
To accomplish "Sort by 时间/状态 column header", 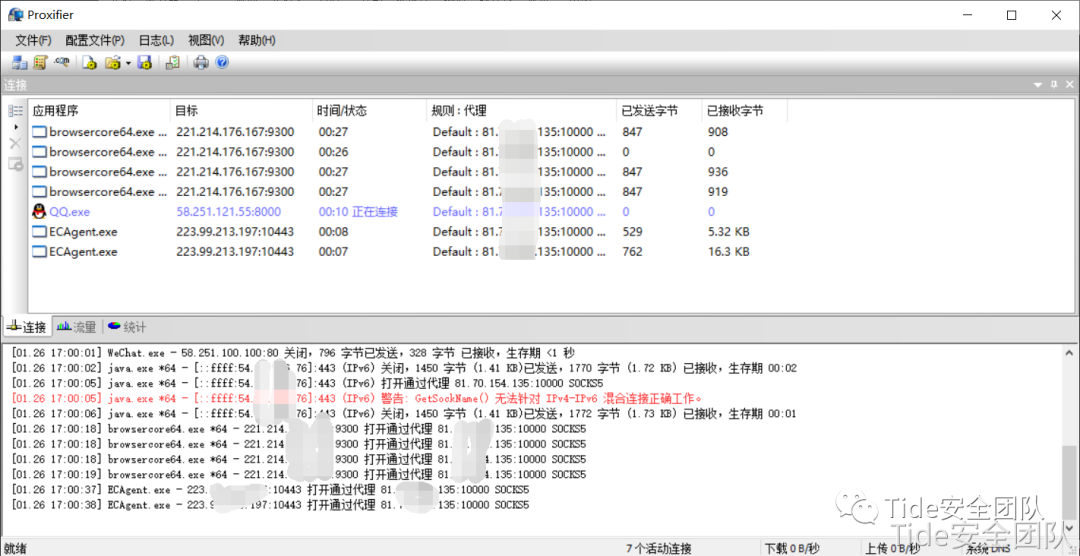I will pos(370,110).
